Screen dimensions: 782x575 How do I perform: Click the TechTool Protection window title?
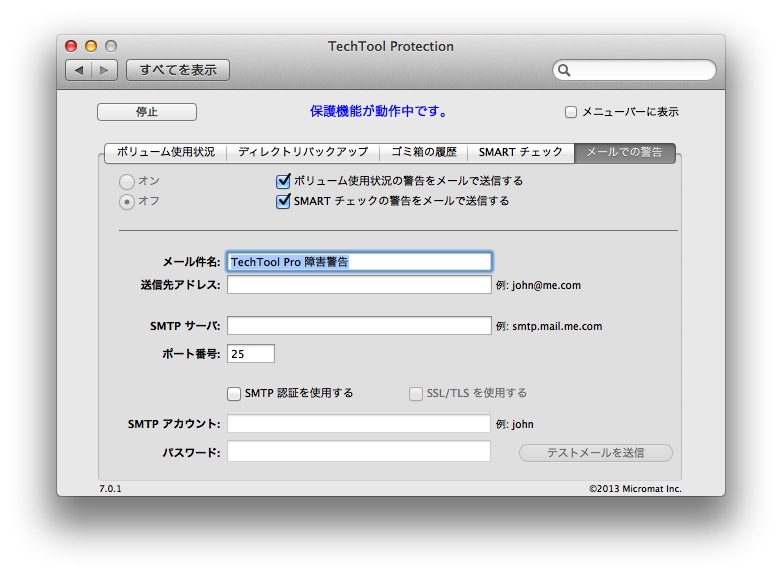[x=391, y=46]
